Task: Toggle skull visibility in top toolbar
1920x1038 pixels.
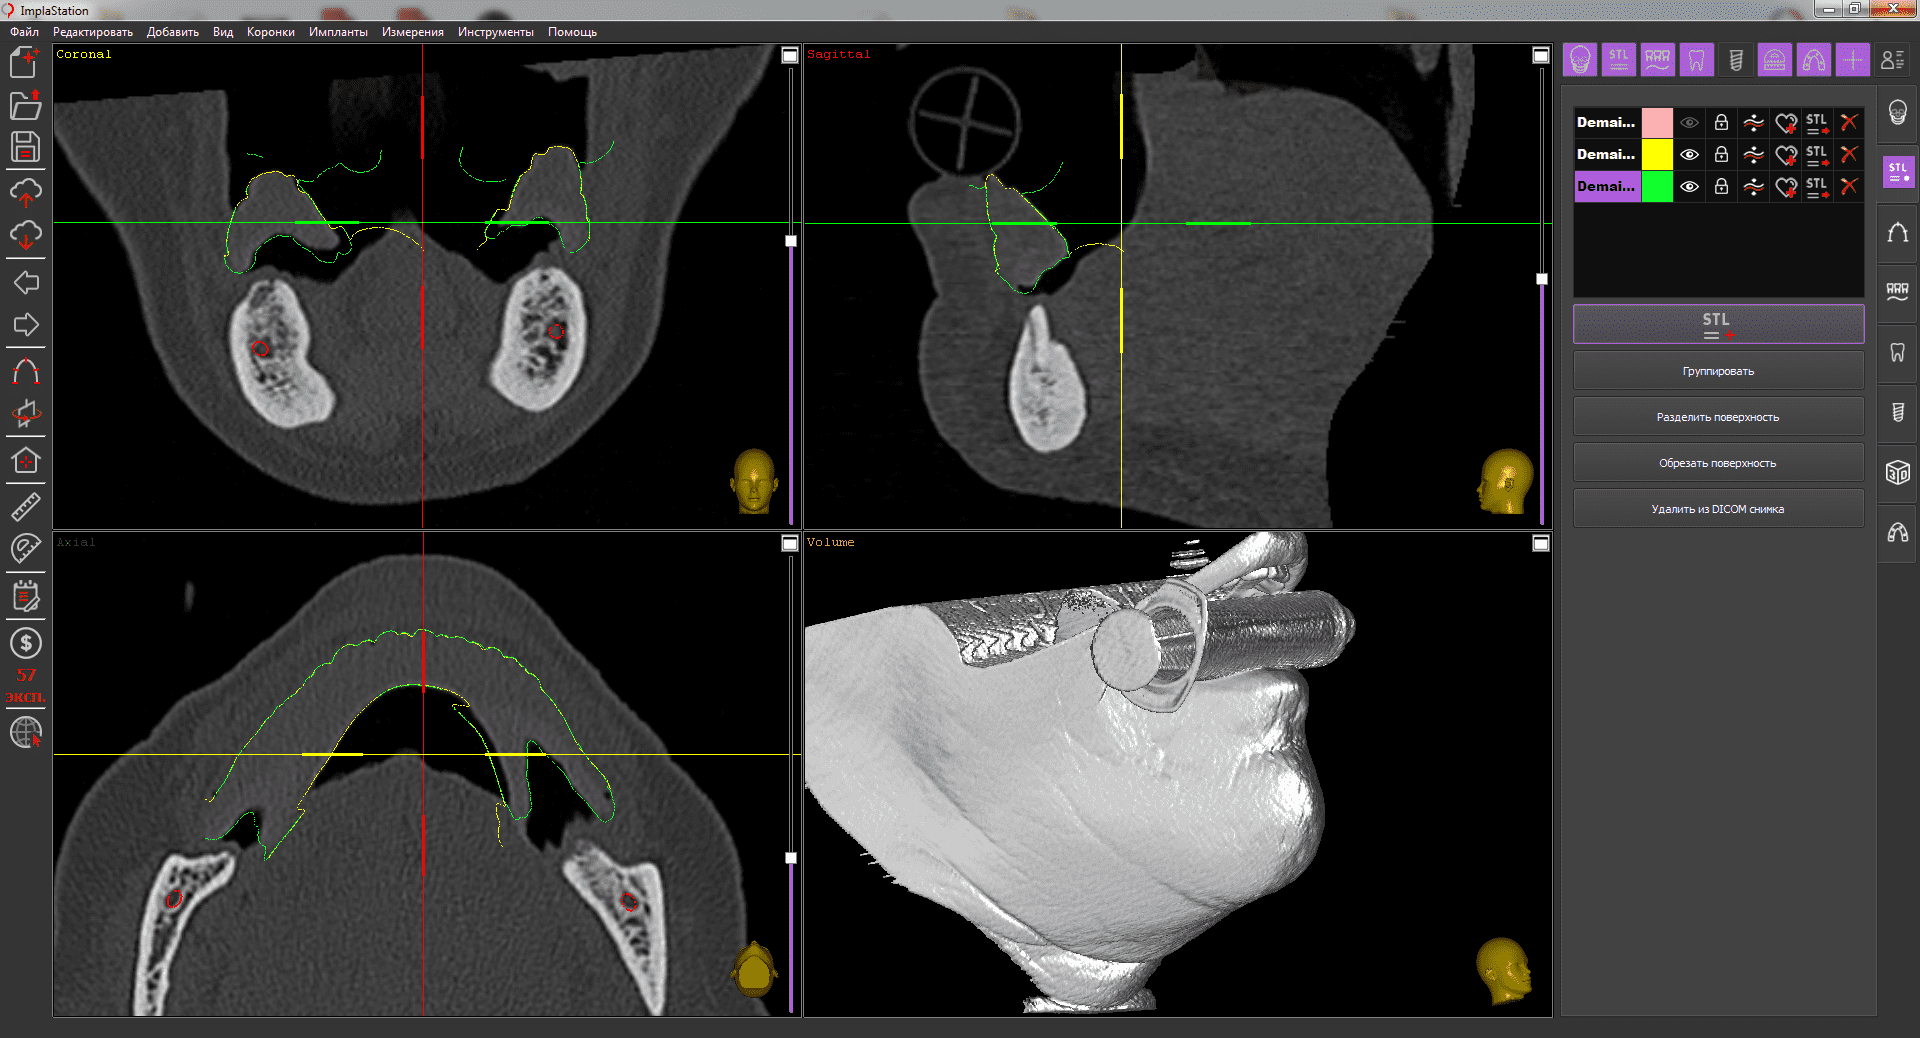Action: 1580,60
